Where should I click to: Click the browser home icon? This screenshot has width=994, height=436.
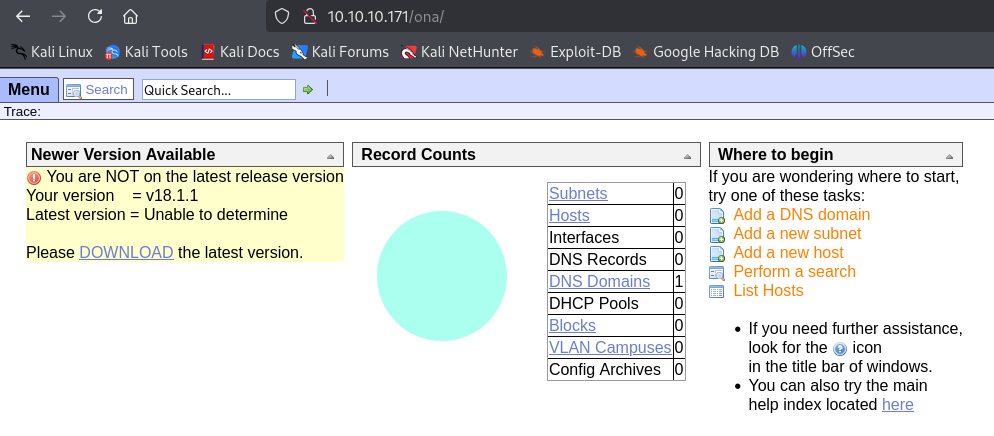click(x=130, y=16)
